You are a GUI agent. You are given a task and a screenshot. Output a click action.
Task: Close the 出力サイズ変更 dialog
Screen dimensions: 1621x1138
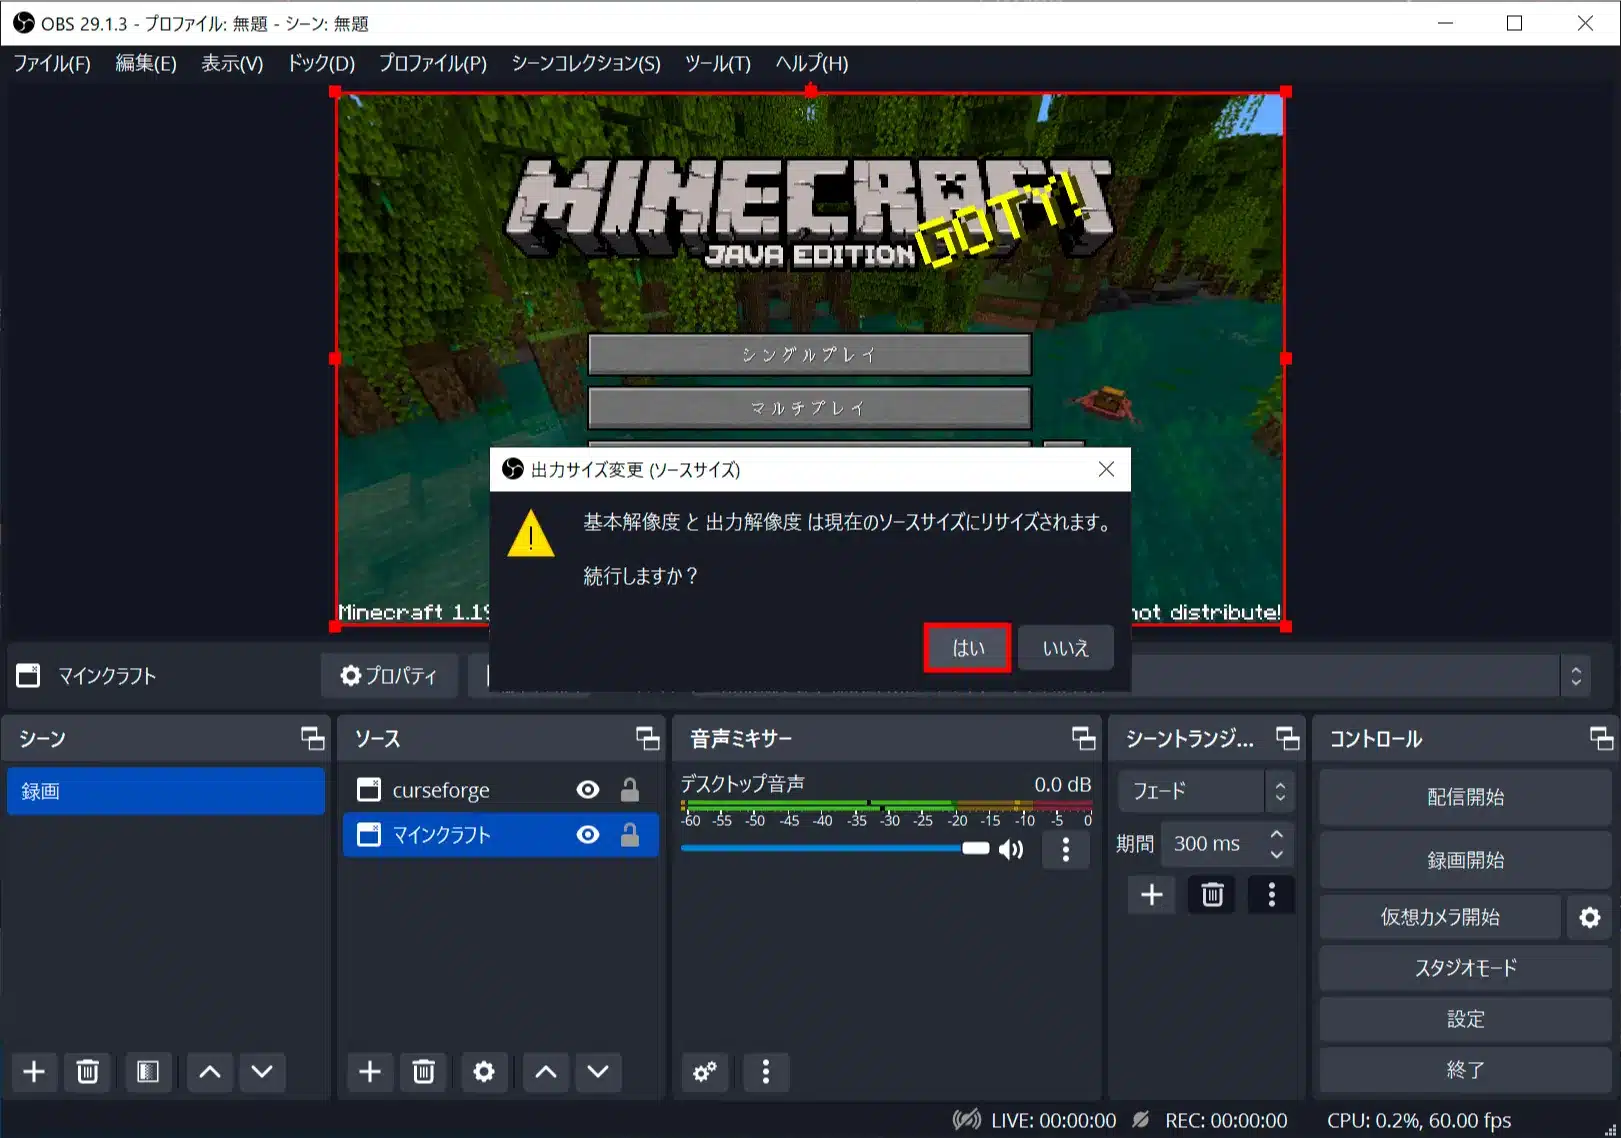1106,469
